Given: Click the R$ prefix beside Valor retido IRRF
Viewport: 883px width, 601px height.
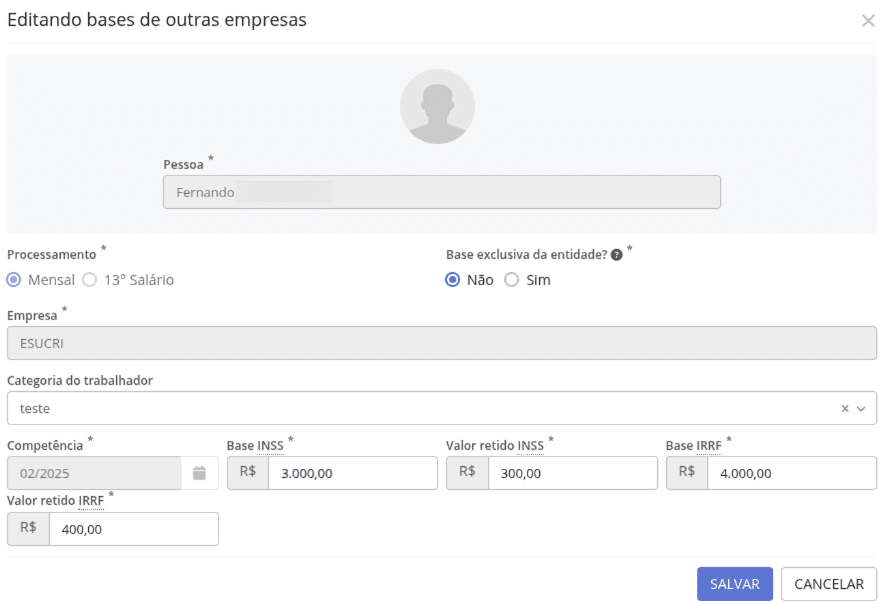Looking at the screenshot, I should [27, 528].
